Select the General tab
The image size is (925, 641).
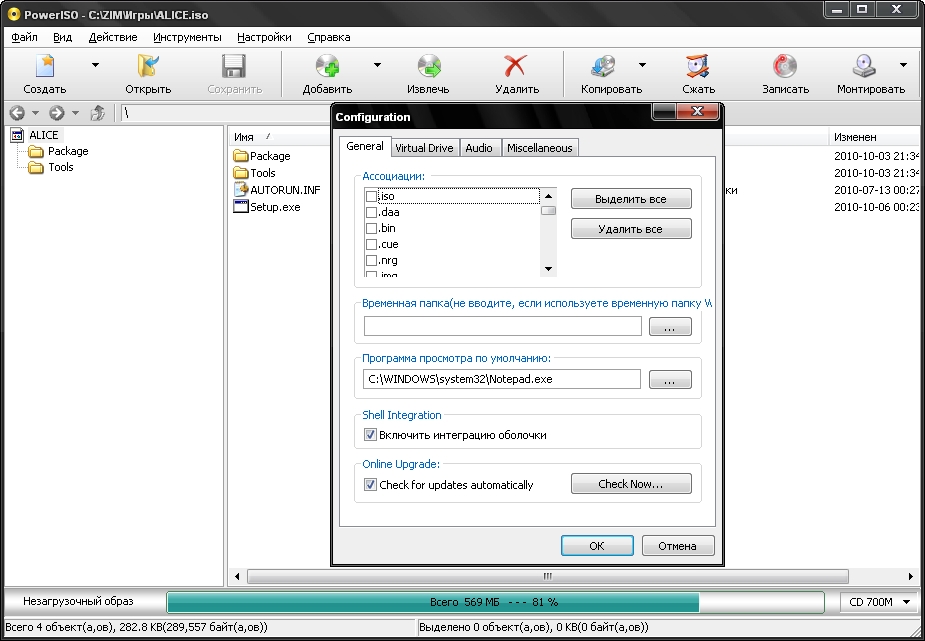(x=365, y=146)
